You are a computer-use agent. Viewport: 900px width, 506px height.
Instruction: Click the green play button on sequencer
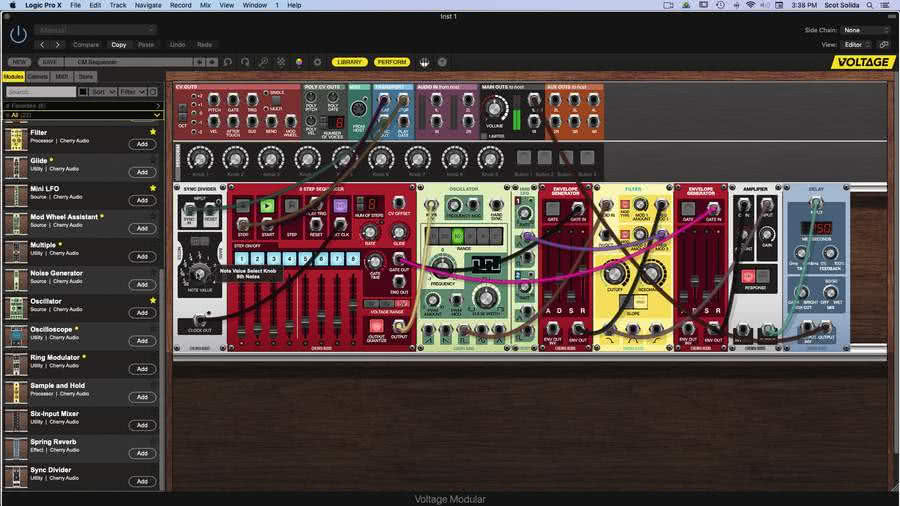(267, 205)
